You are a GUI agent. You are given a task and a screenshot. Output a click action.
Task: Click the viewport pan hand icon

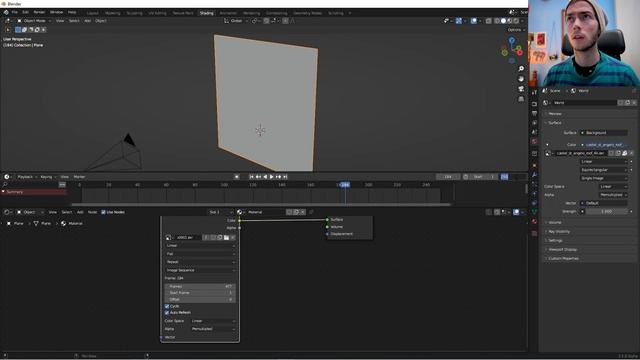pyautogui.click(x=521, y=79)
